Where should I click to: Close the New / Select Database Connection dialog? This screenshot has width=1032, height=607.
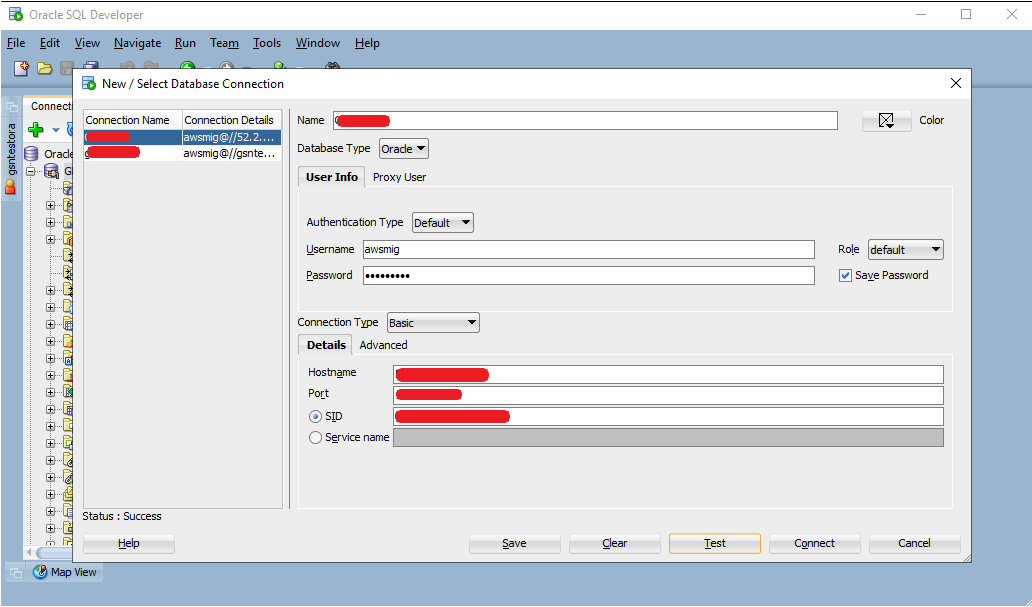pyautogui.click(x=956, y=83)
